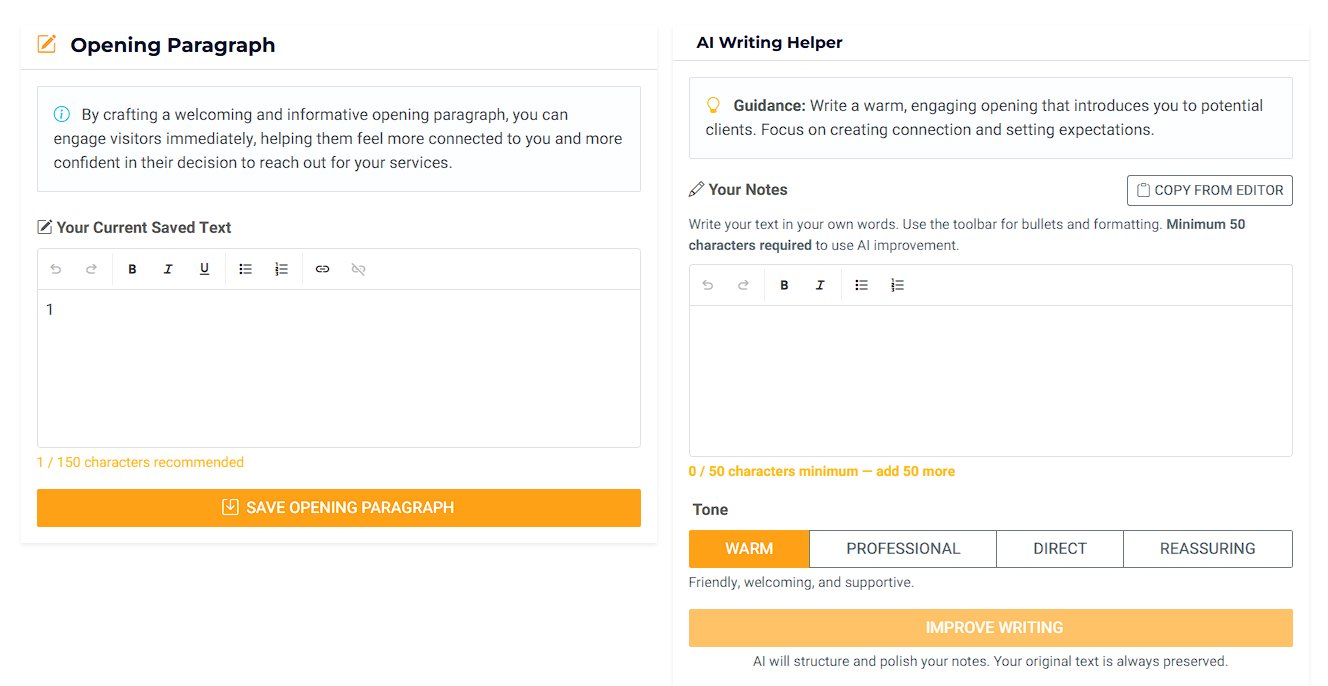Click the Copy From Editor button
1328x686 pixels.
(x=1209, y=190)
